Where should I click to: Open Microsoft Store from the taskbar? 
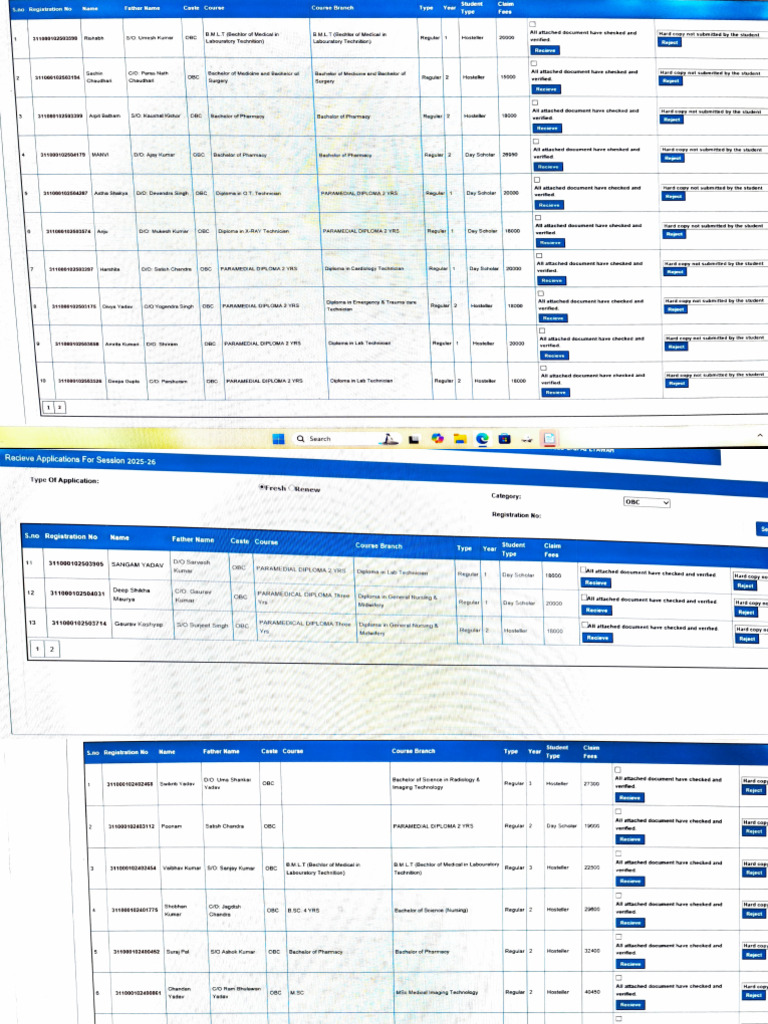[x=504, y=439]
